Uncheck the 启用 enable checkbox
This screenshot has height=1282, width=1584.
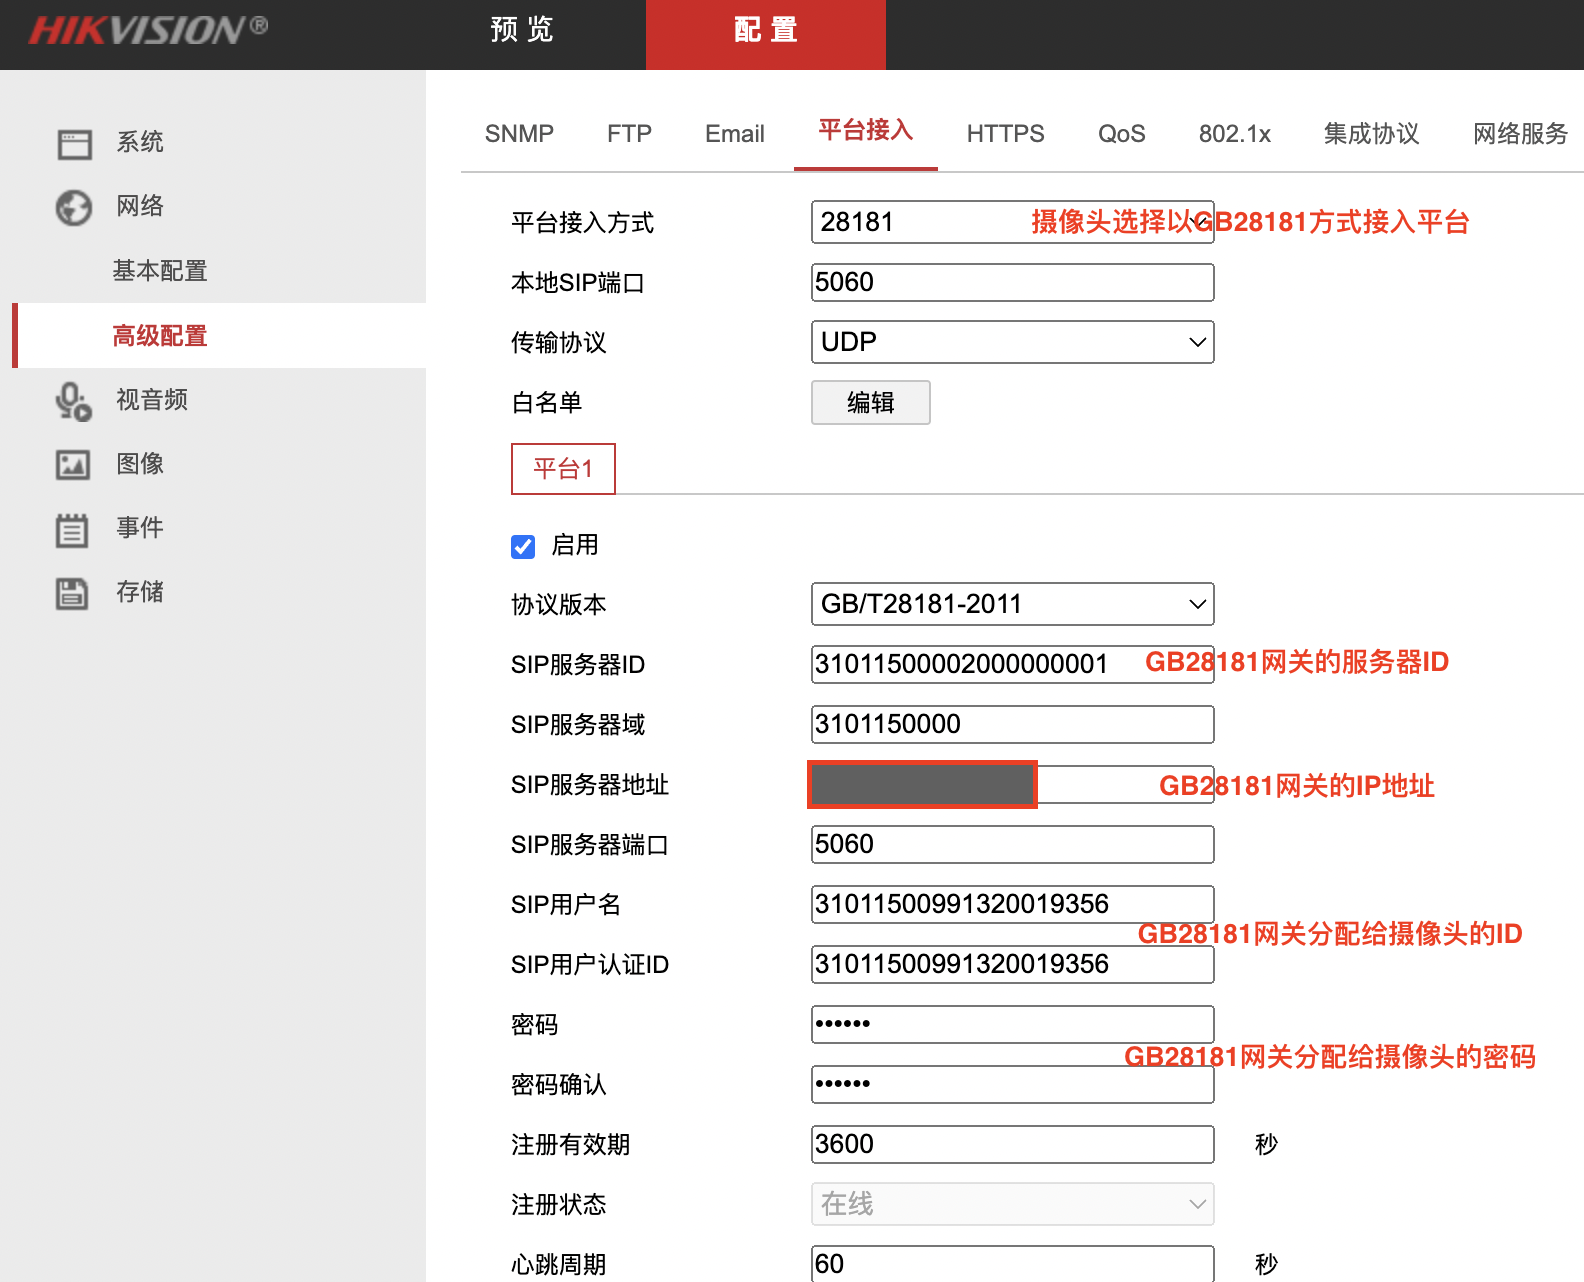click(523, 546)
